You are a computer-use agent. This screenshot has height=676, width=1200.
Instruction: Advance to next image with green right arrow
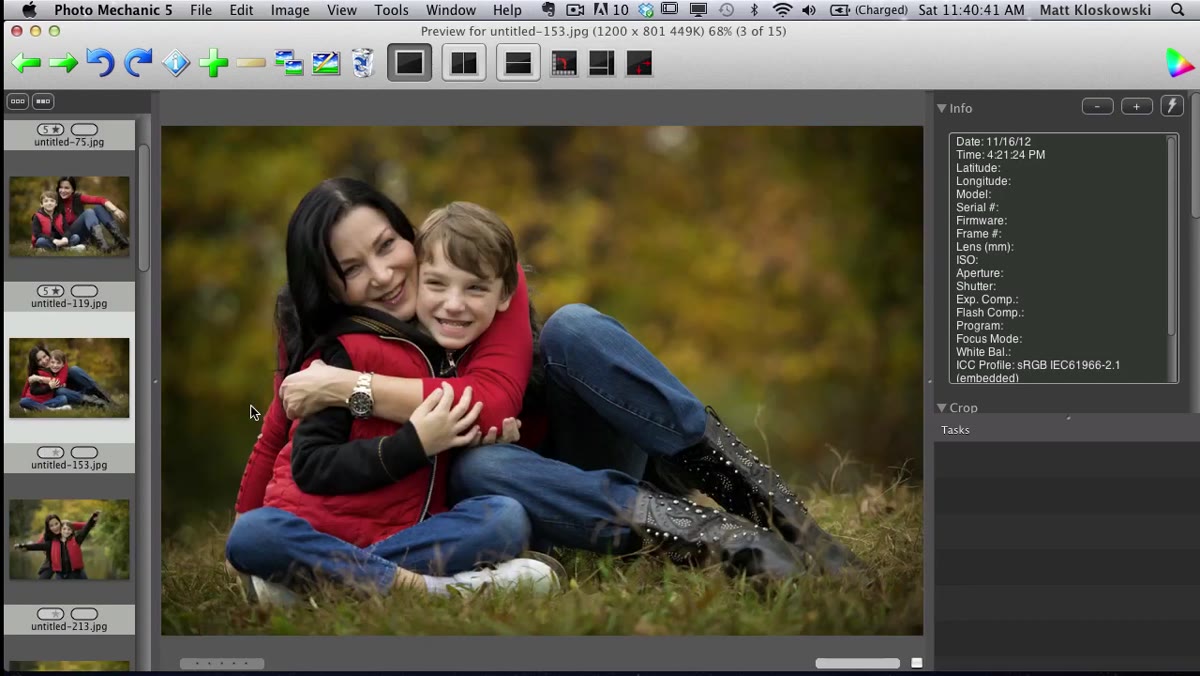tap(63, 64)
